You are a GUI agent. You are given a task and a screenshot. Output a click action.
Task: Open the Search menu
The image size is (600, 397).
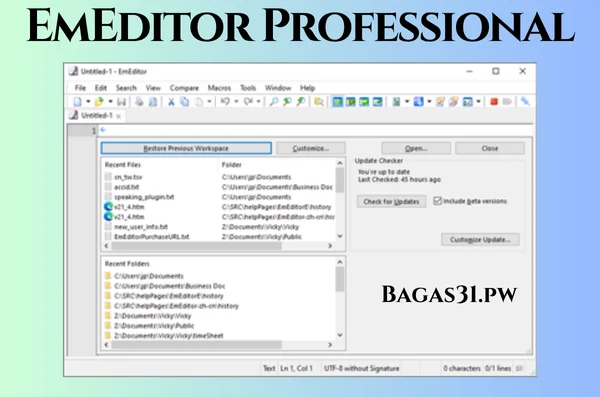pos(126,88)
